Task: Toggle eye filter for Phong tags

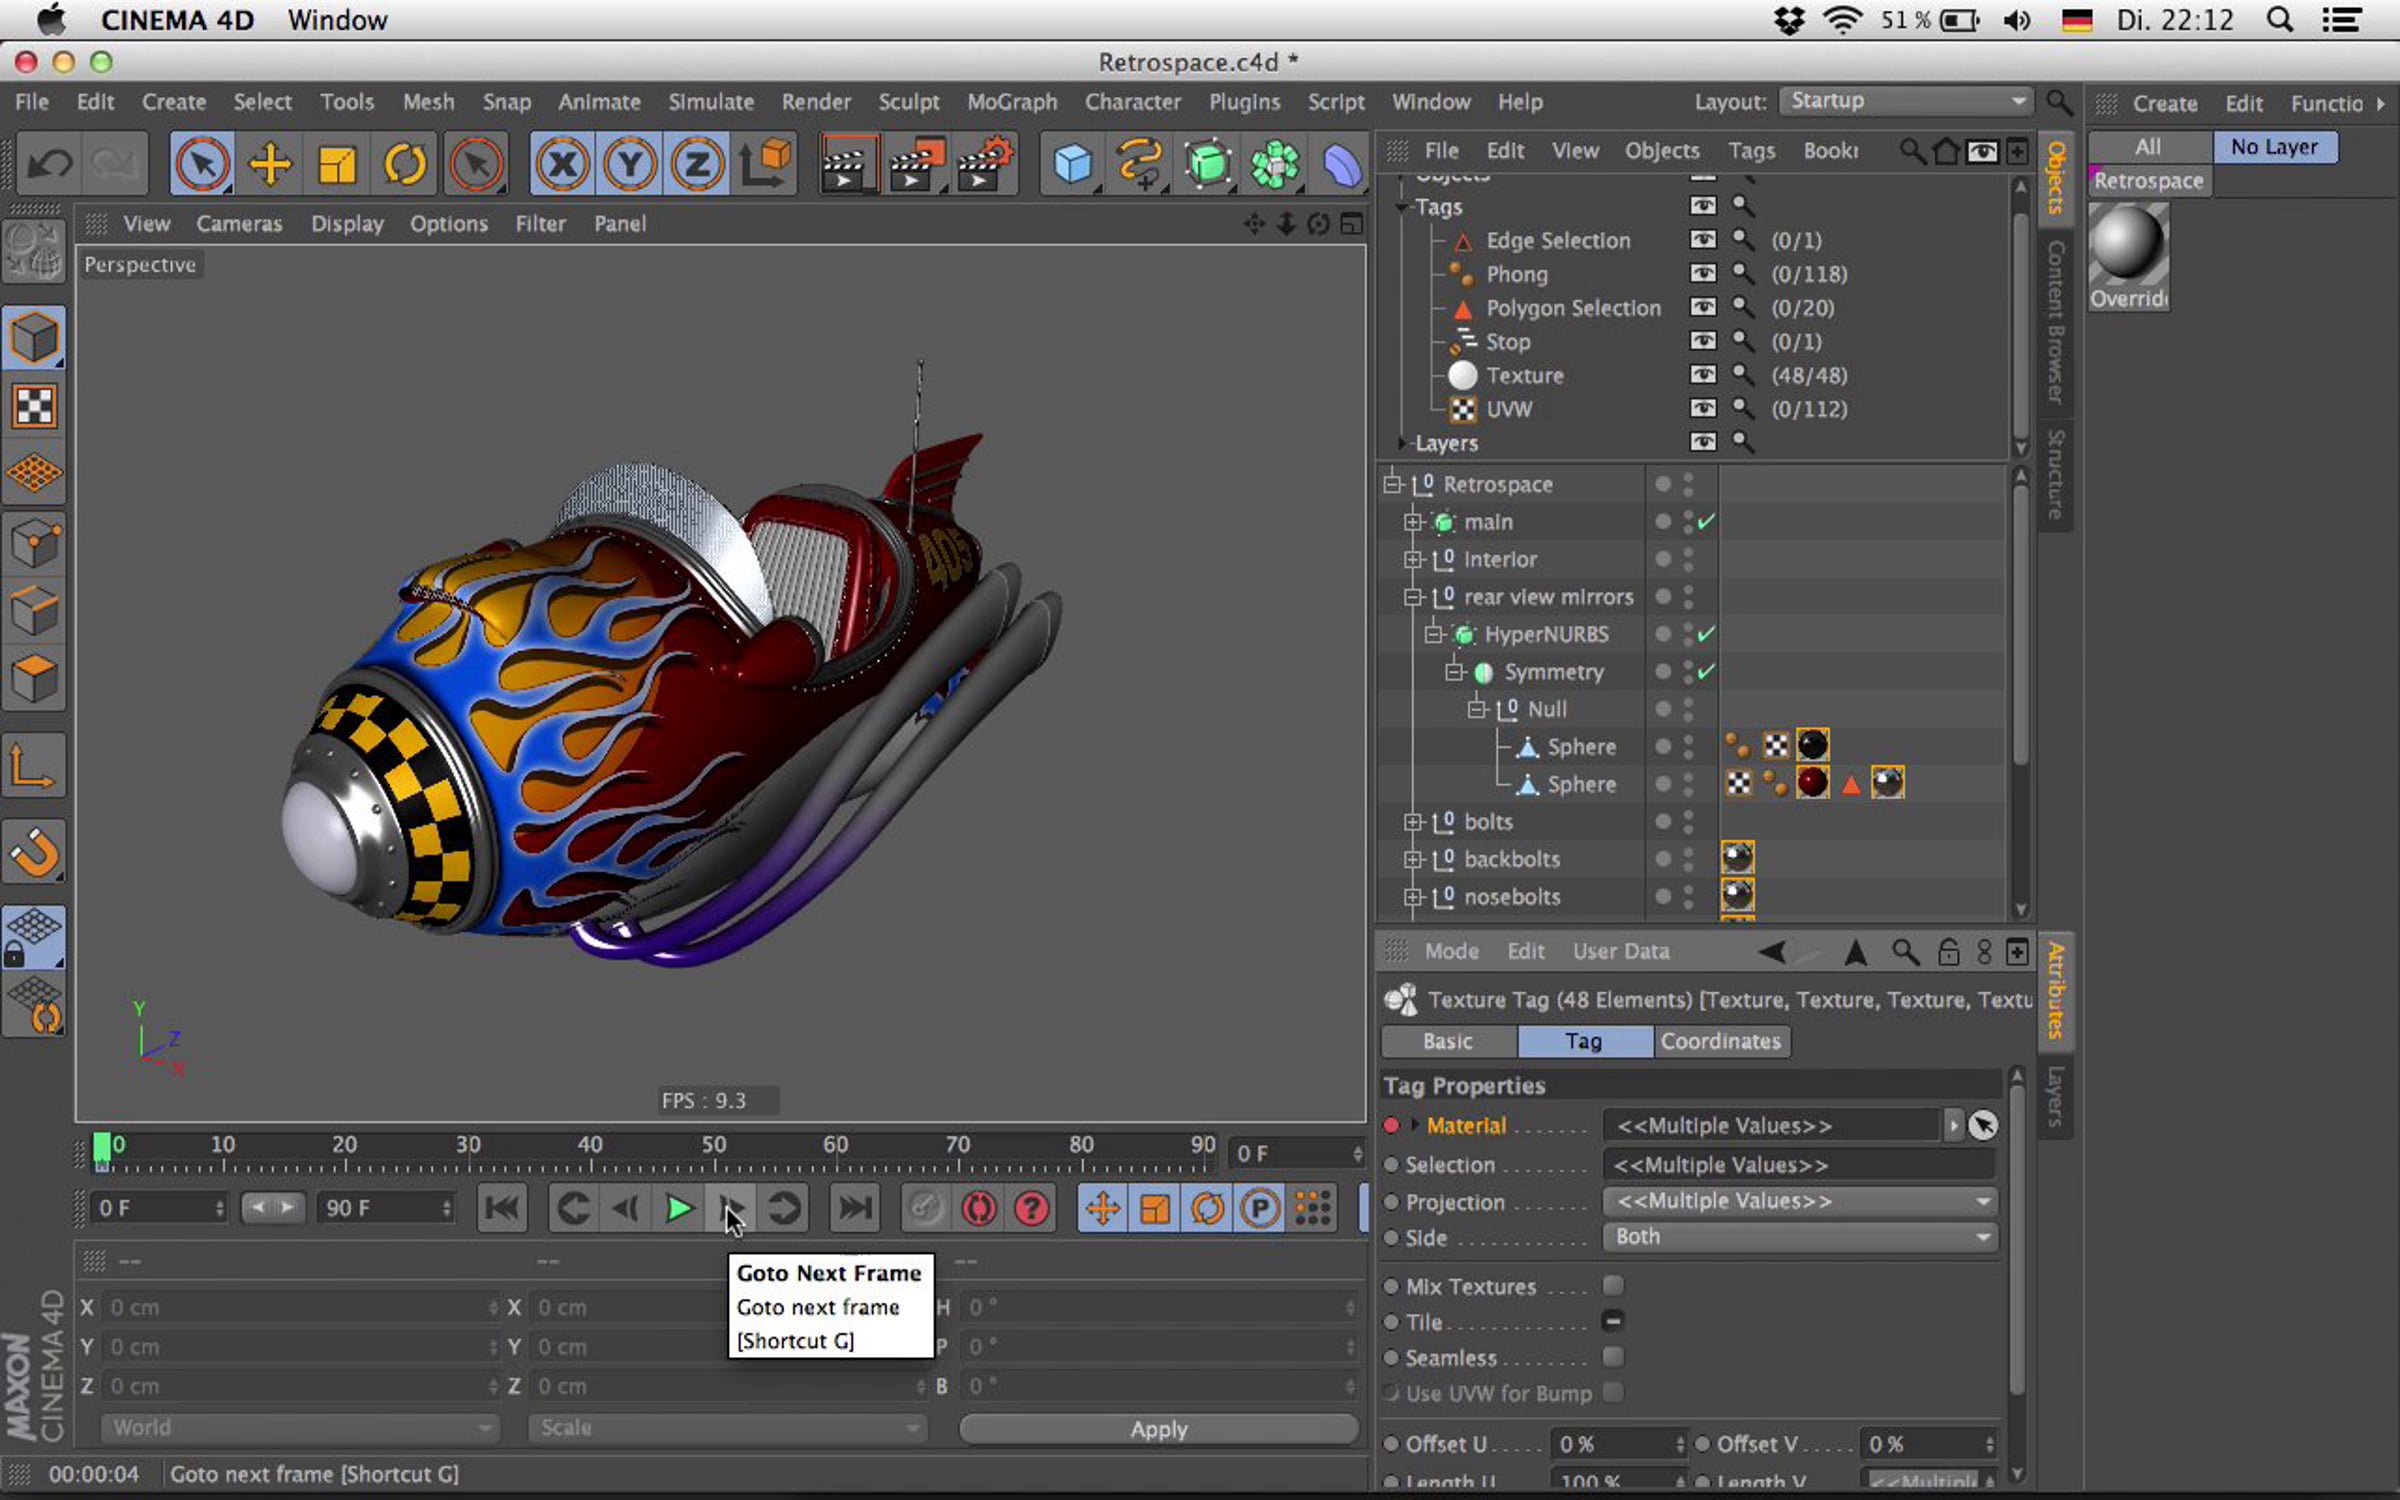Action: (x=1702, y=274)
